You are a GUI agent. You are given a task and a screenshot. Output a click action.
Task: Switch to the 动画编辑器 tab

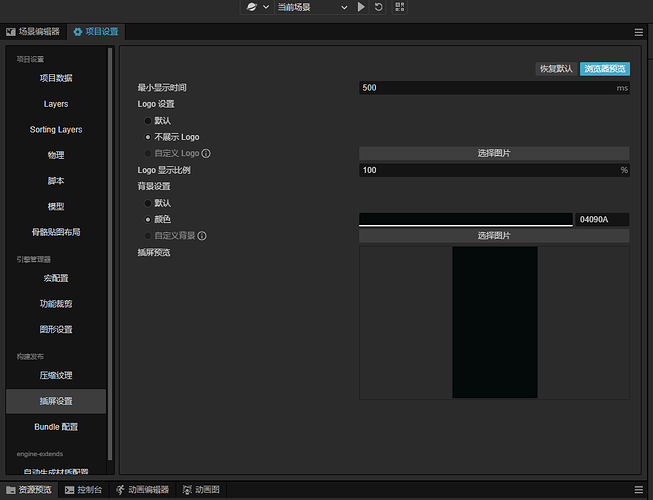pyautogui.click(x=142, y=490)
